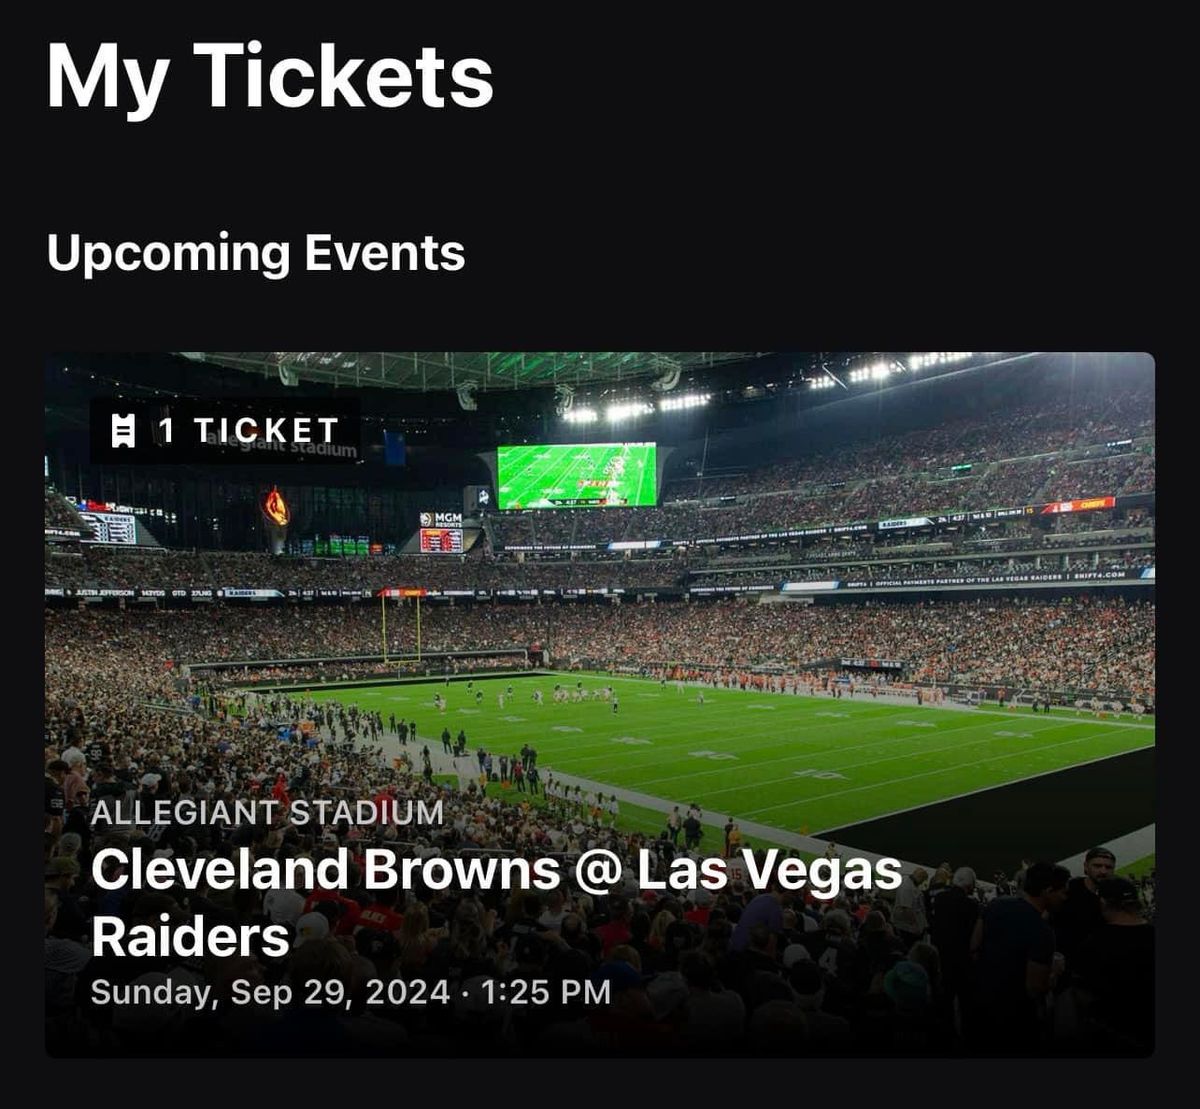Tap the orange torch flame in the photo
This screenshot has height=1109, width=1200.
[x=276, y=507]
